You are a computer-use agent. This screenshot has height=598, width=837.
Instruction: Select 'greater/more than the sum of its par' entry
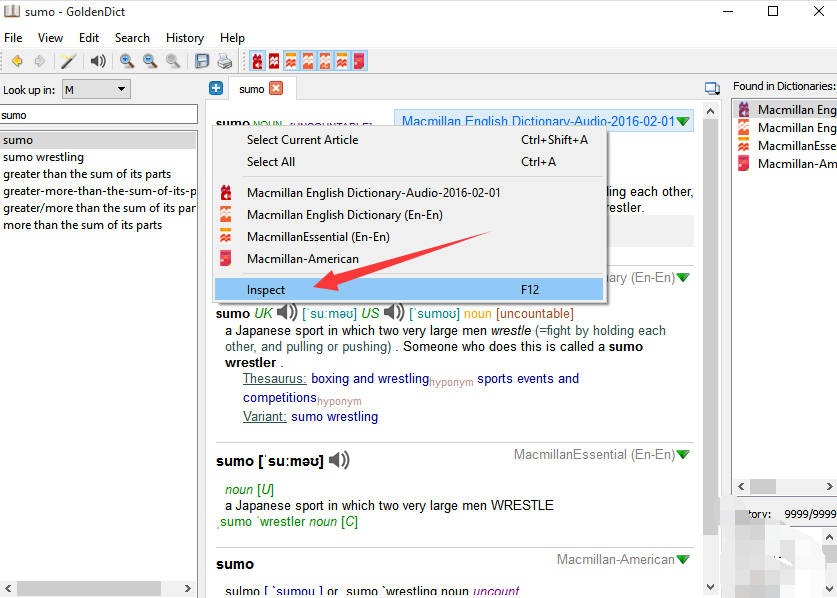98,208
